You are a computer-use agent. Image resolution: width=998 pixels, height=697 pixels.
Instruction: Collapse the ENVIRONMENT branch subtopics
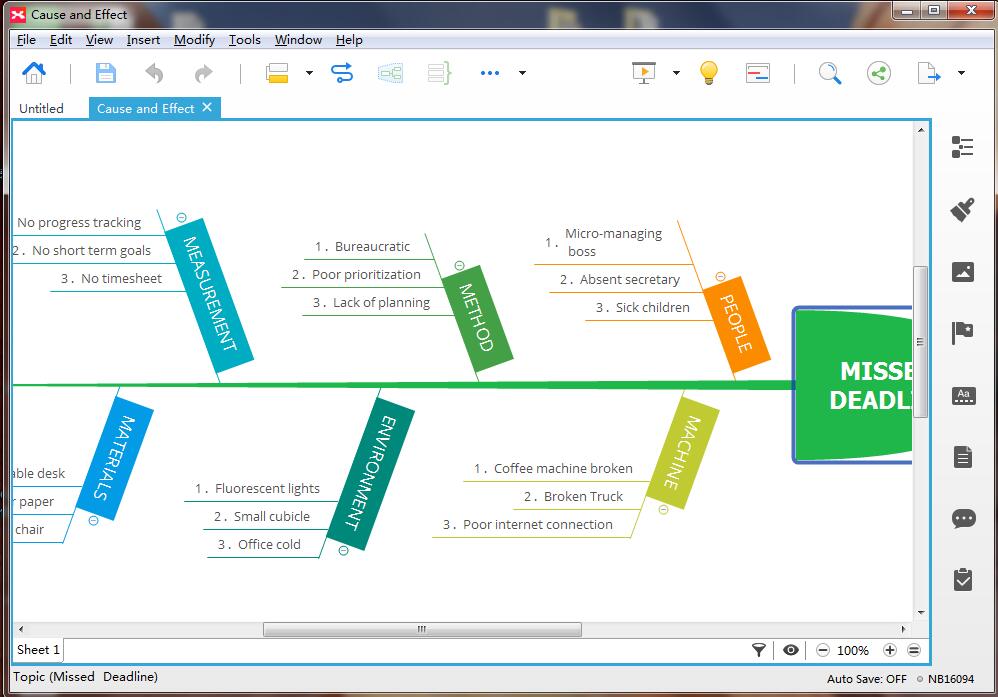[344, 551]
